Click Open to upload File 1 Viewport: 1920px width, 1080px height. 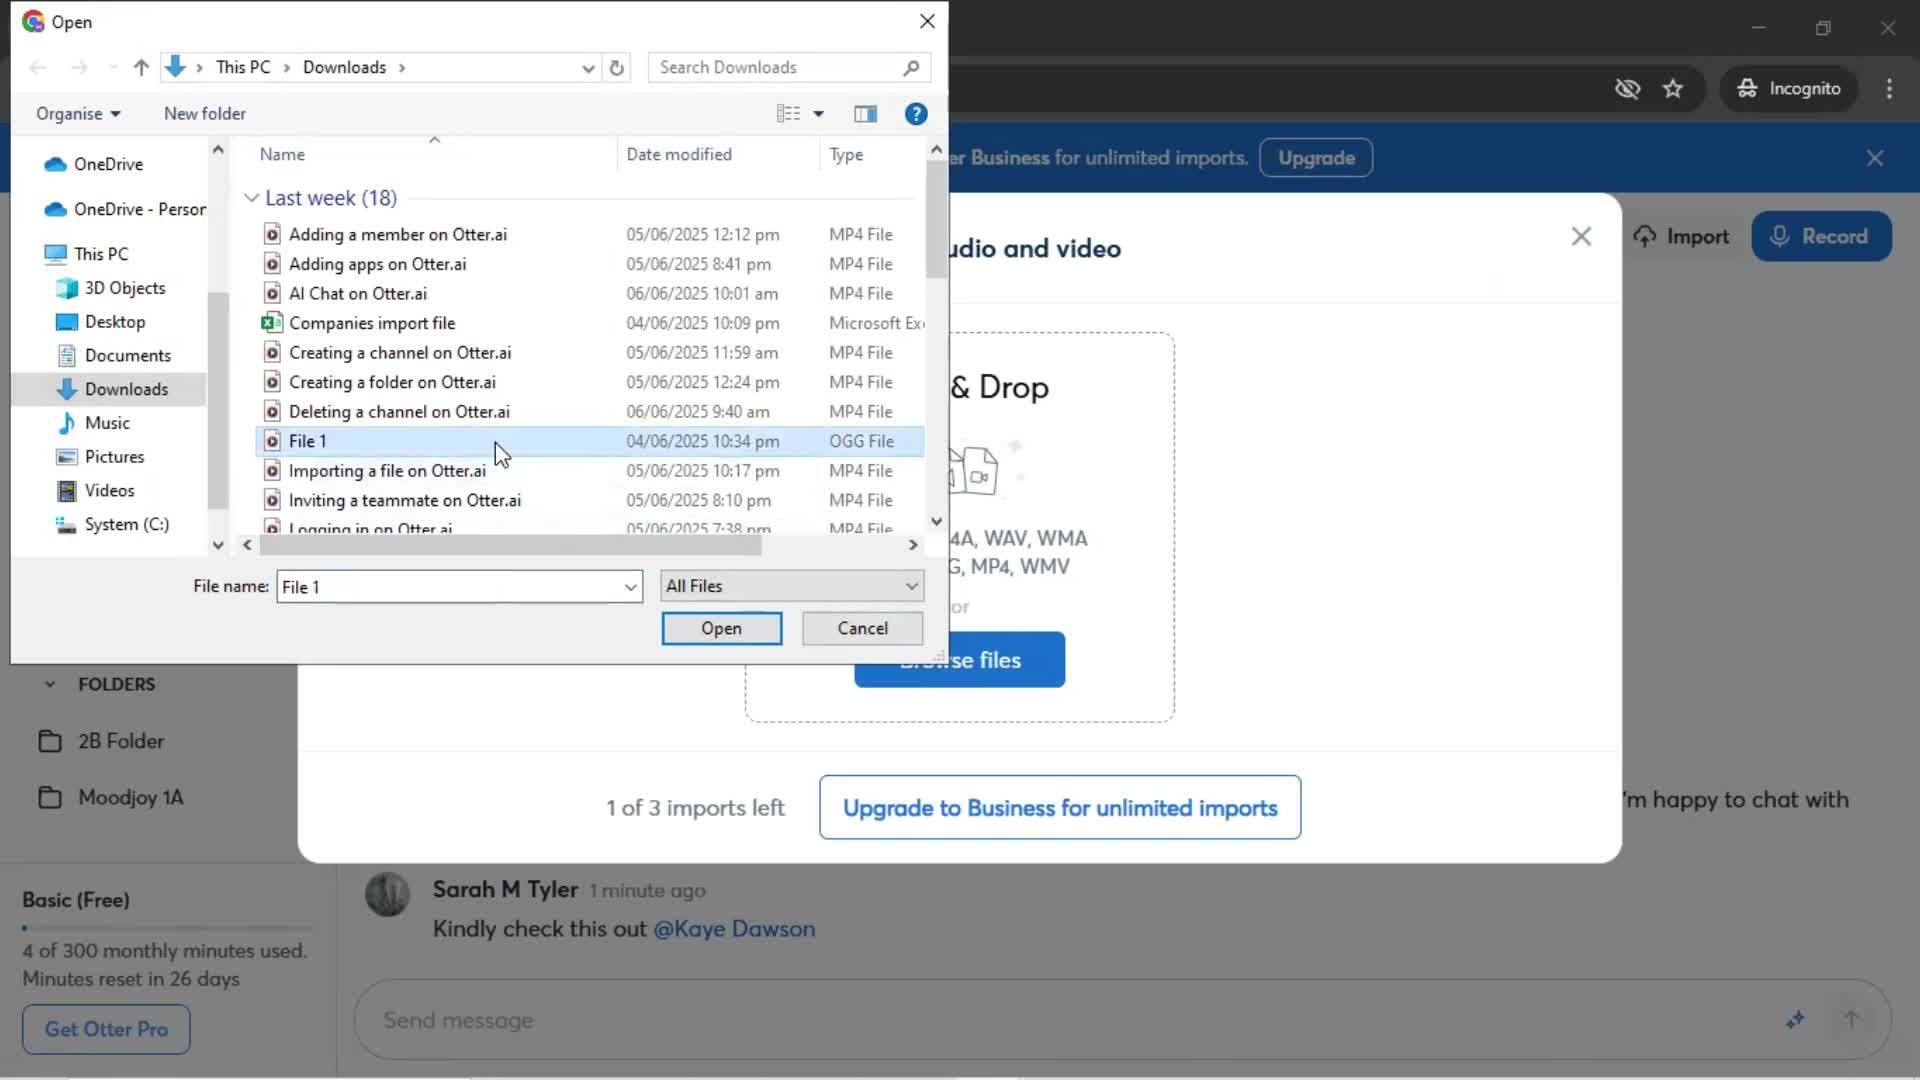click(721, 628)
